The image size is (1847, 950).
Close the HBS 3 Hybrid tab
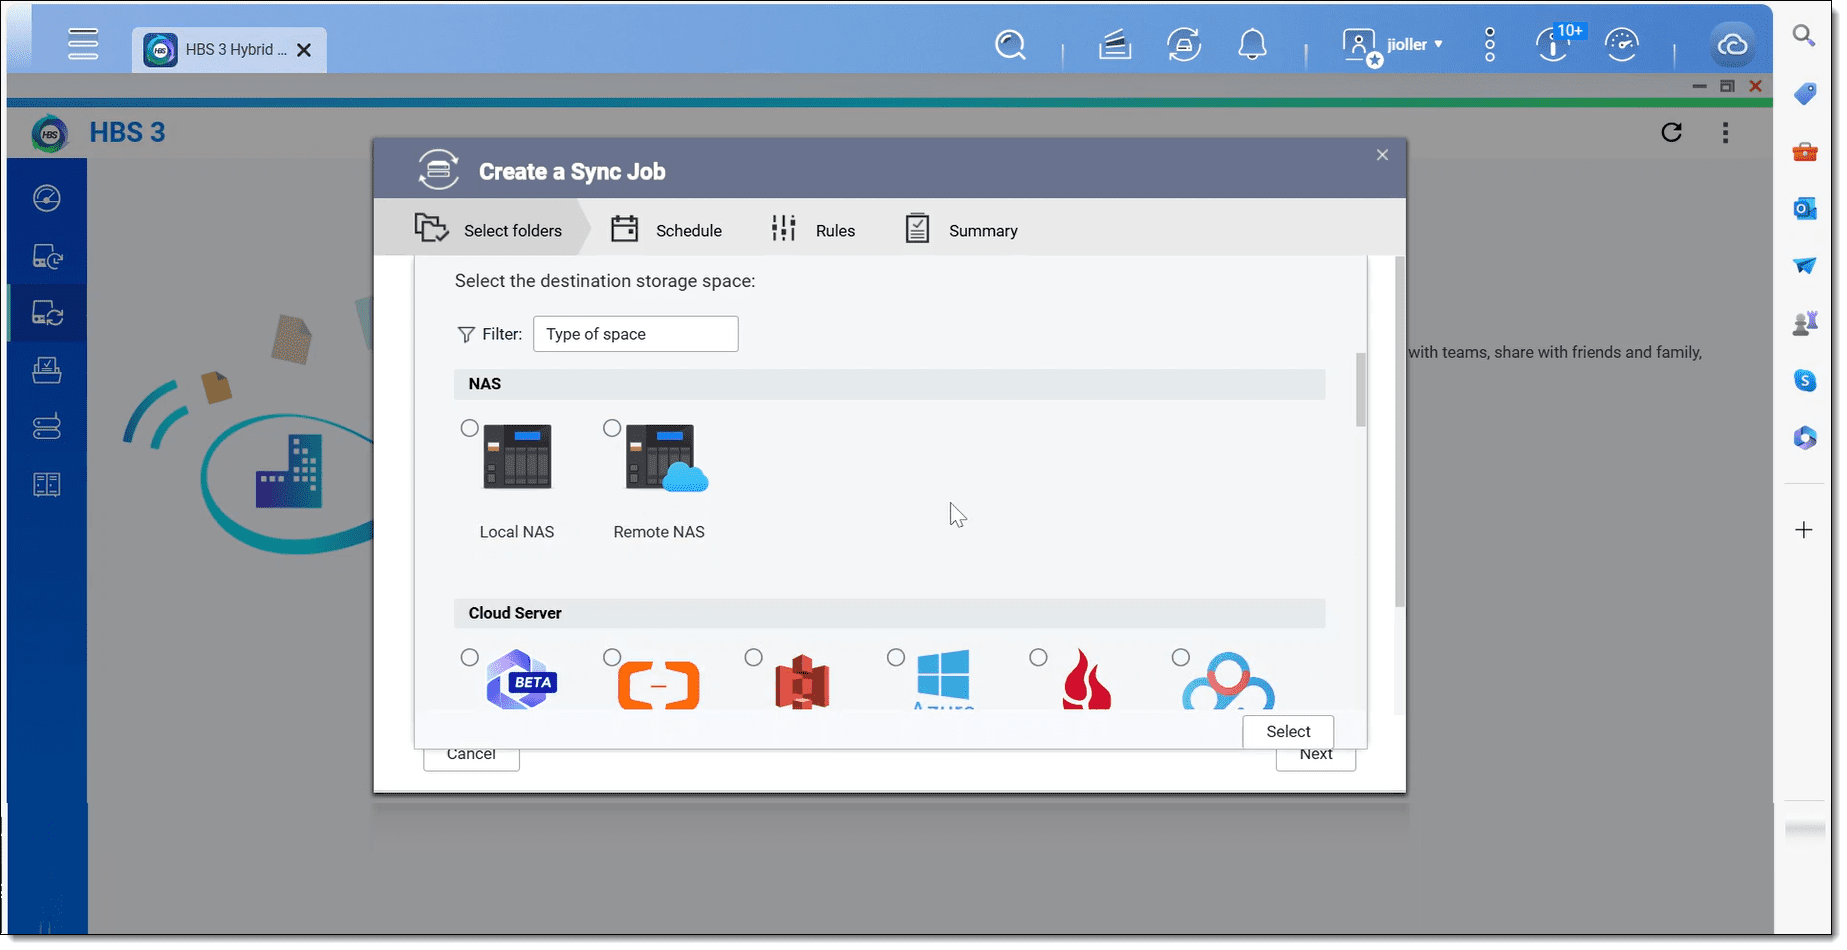[304, 50]
